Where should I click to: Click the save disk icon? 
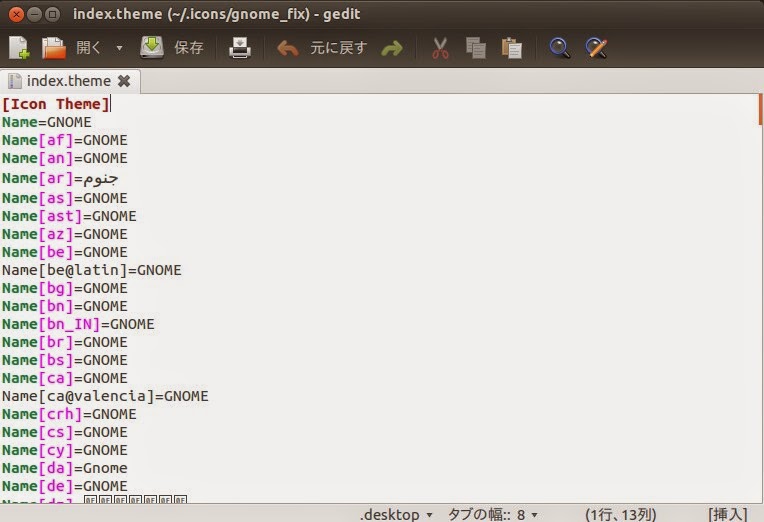click(x=152, y=47)
